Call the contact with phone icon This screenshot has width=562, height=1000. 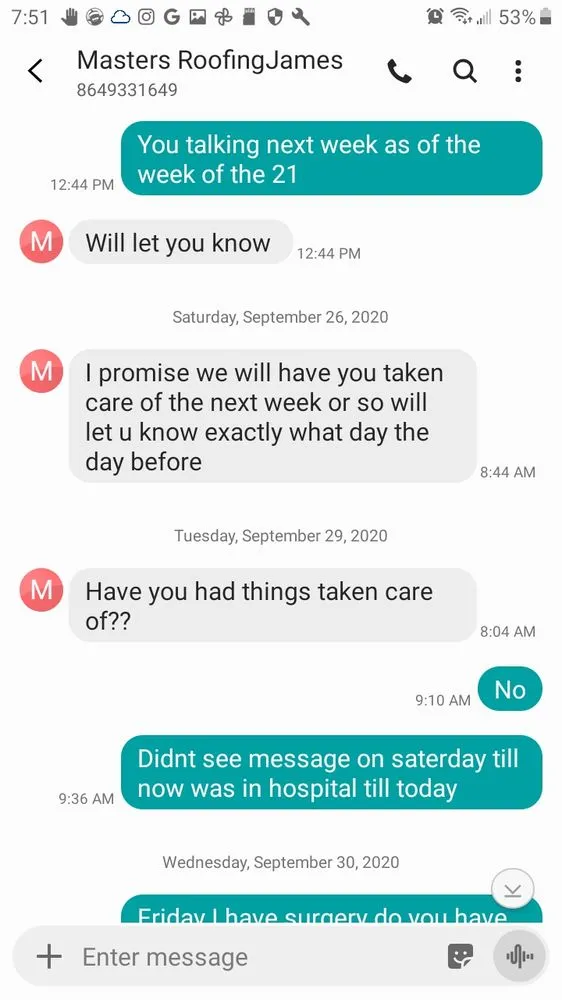point(400,71)
